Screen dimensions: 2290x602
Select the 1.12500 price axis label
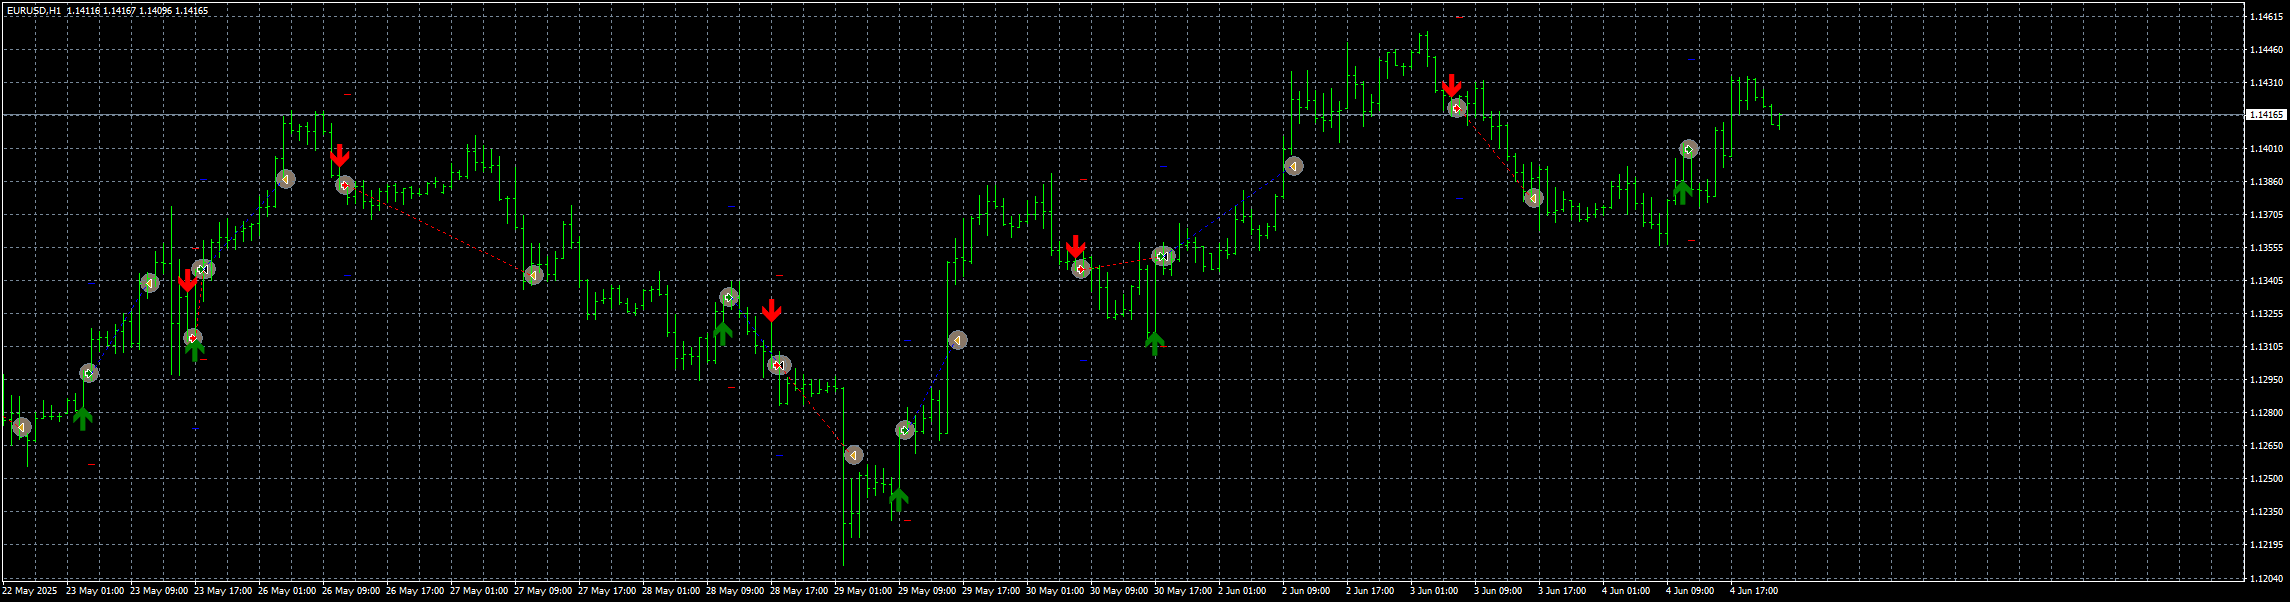pyautogui.click(x=2265, y=479)
